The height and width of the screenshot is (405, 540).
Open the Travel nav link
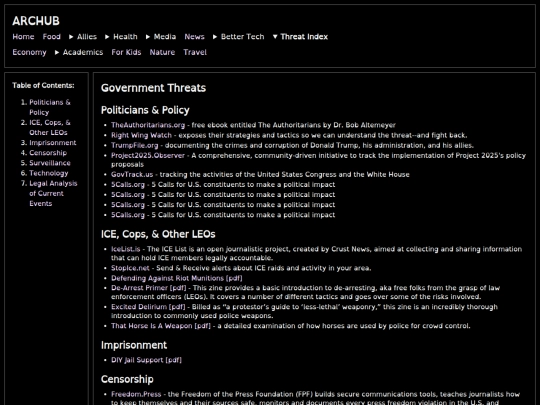[x=195, y=52]
